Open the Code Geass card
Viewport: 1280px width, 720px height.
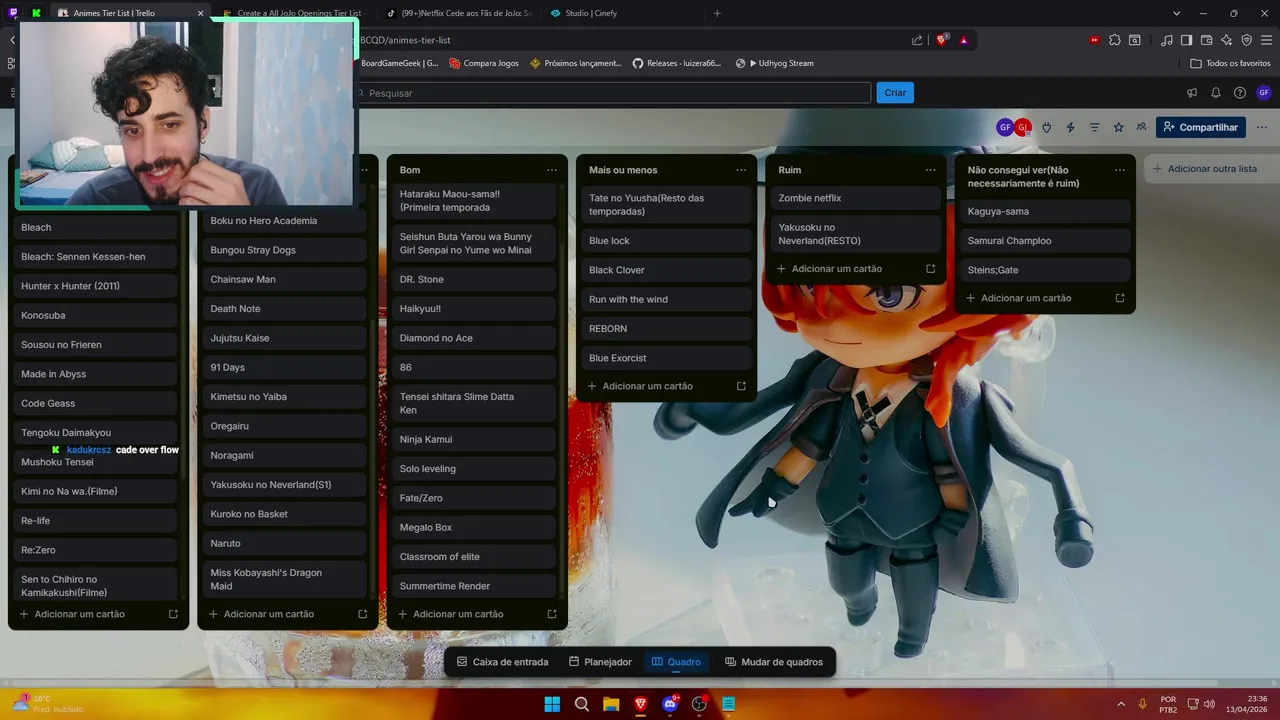click(x=96, y=403)
